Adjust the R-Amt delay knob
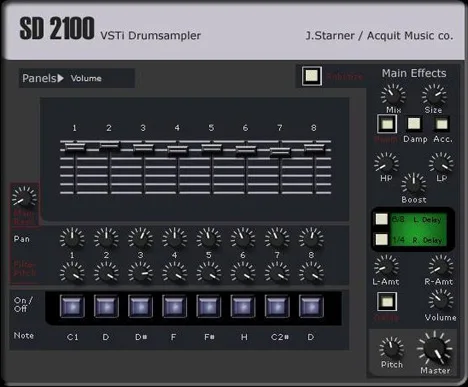This screenshot has height=387, width=468. click(x=441, y=266)
